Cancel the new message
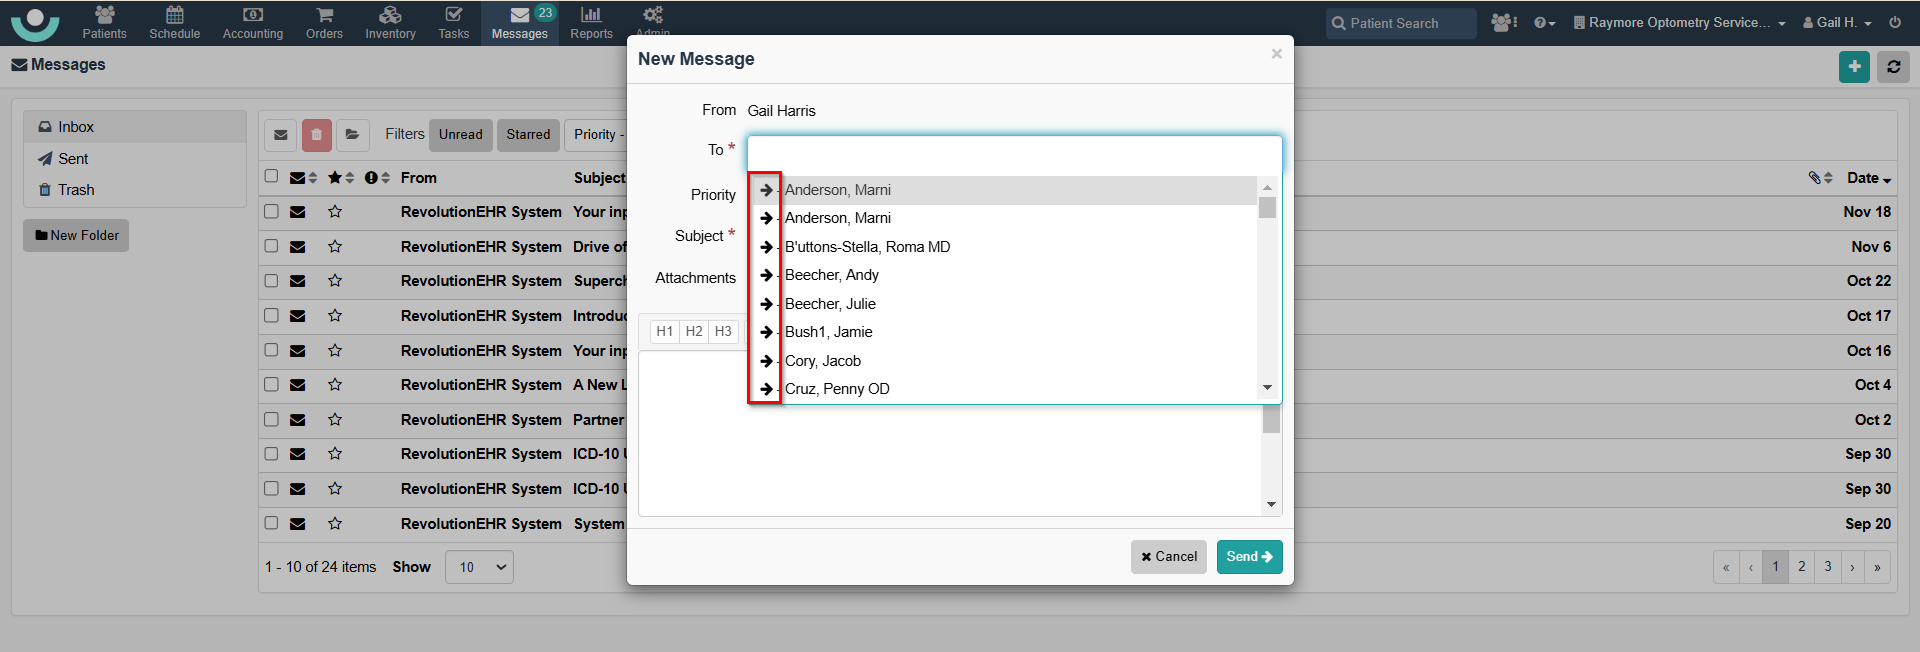The height and width of the screenshot is (652, 1920). click(x=1168, y=557)
